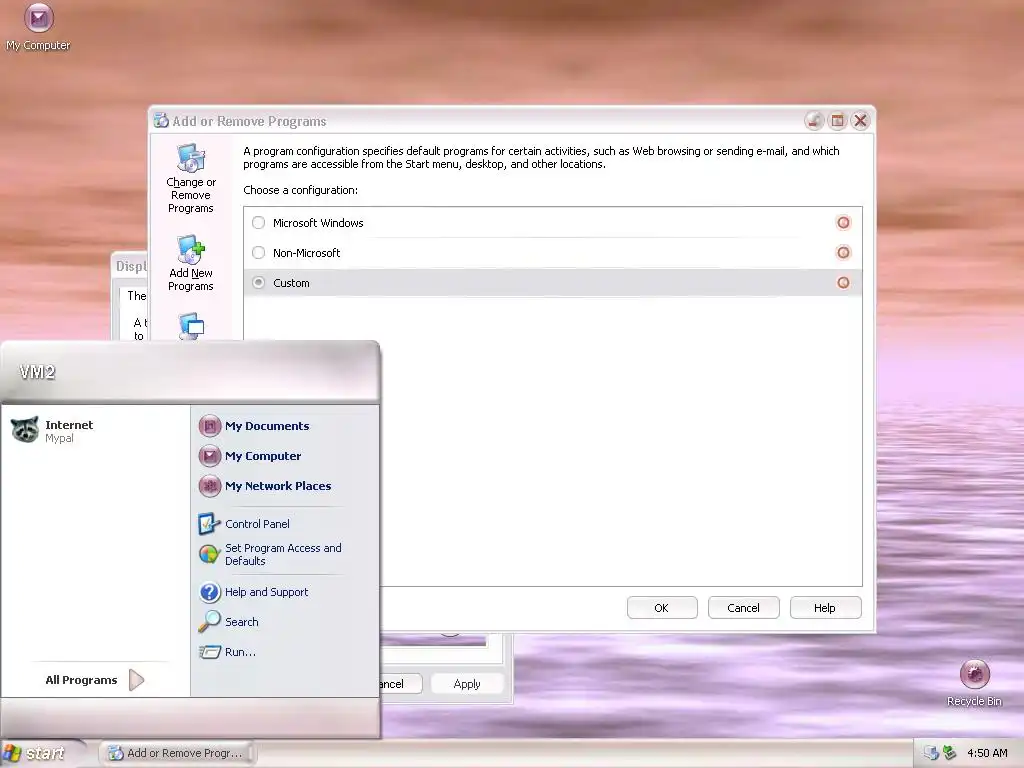The width and height of the screenshot is (1024, 768).
Task: Click the network tray icon
Action: pyautogui.click(x=931, y=753)
